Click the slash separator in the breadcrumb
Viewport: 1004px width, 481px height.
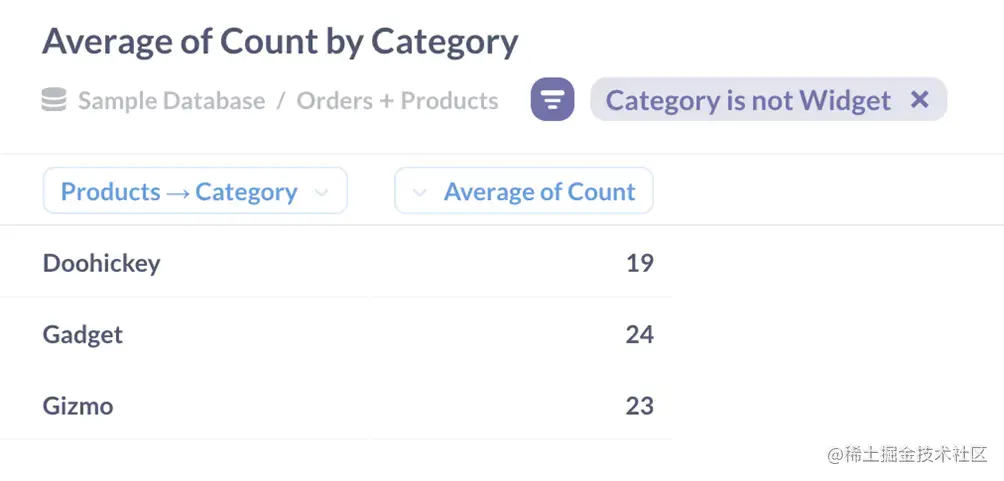(281, 101)
